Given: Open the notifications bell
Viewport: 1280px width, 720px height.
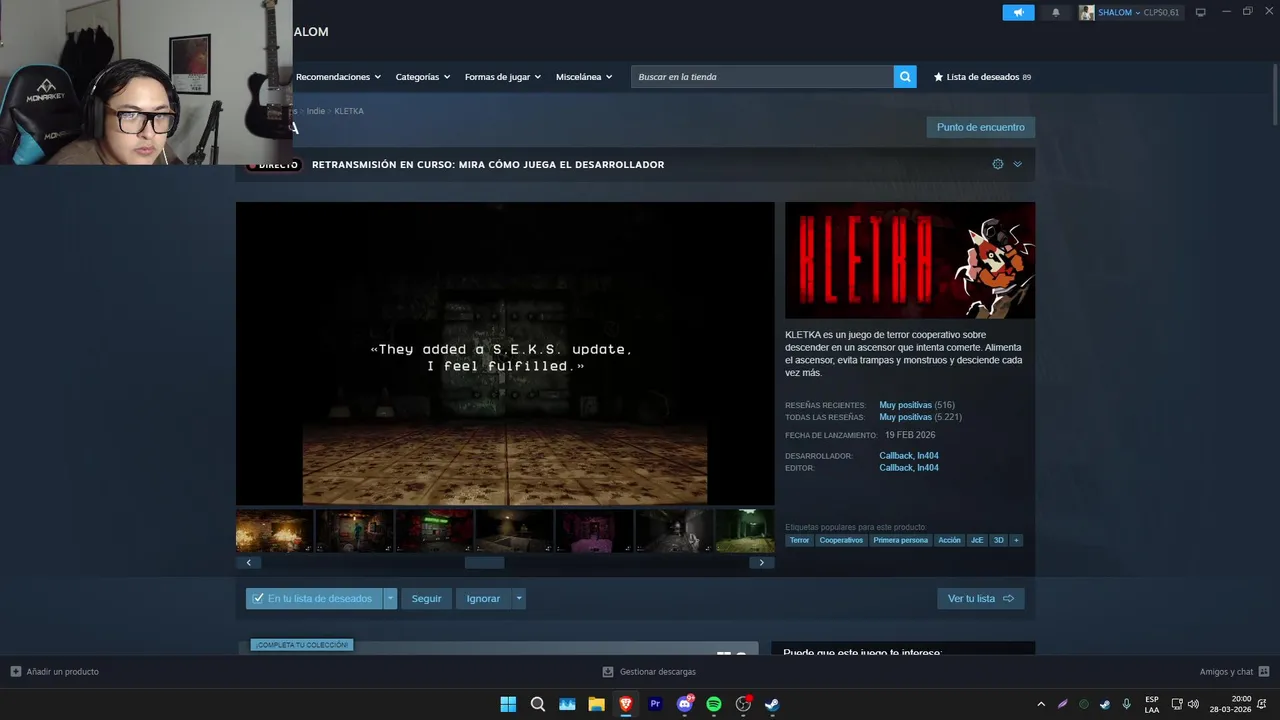Looking at the screenshot, I should [1056, 12].
